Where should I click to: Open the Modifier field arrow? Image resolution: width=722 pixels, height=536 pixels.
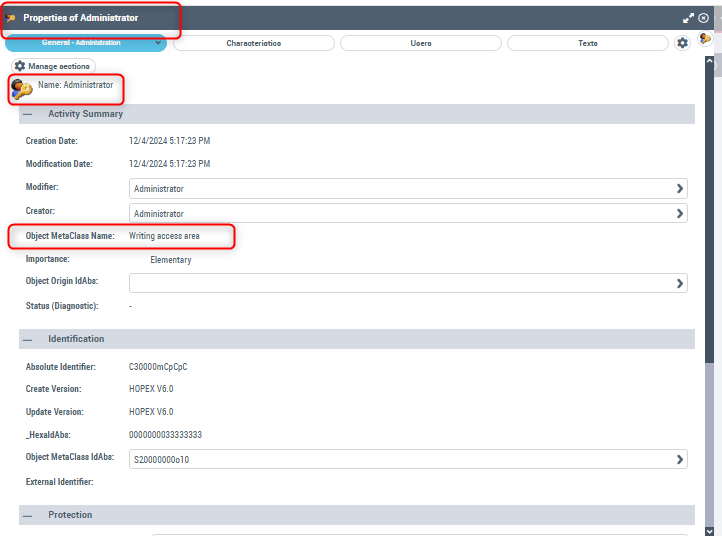(680, 188)
